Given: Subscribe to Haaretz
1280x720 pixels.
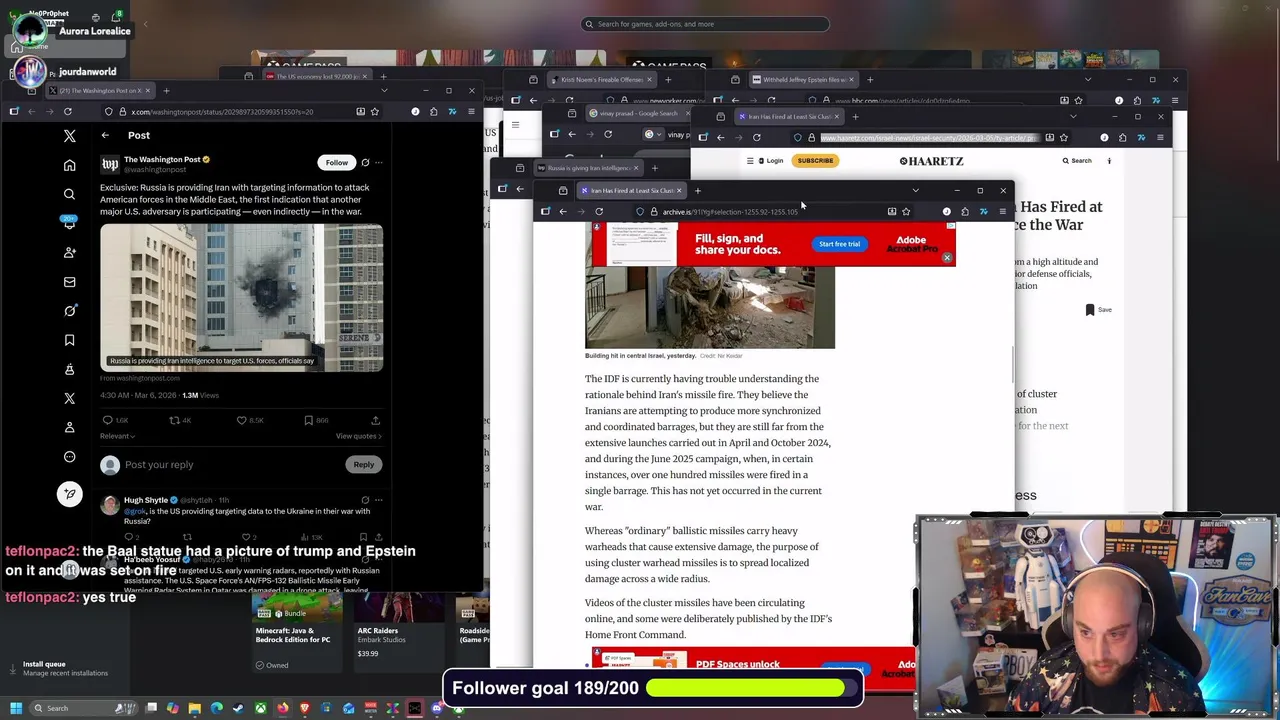Looking at the screenshot, I should (815, 161).
